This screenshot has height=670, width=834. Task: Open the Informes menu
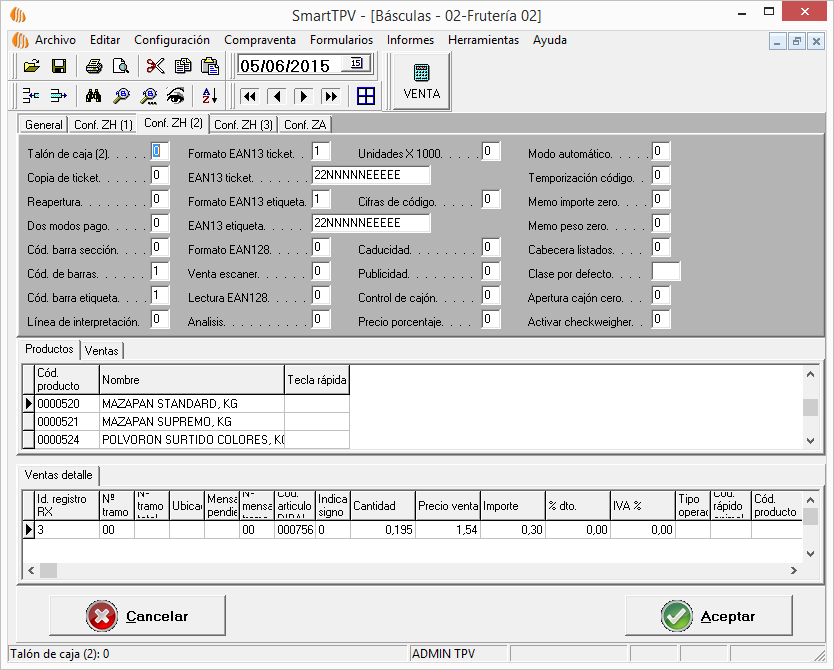[410, 40]
